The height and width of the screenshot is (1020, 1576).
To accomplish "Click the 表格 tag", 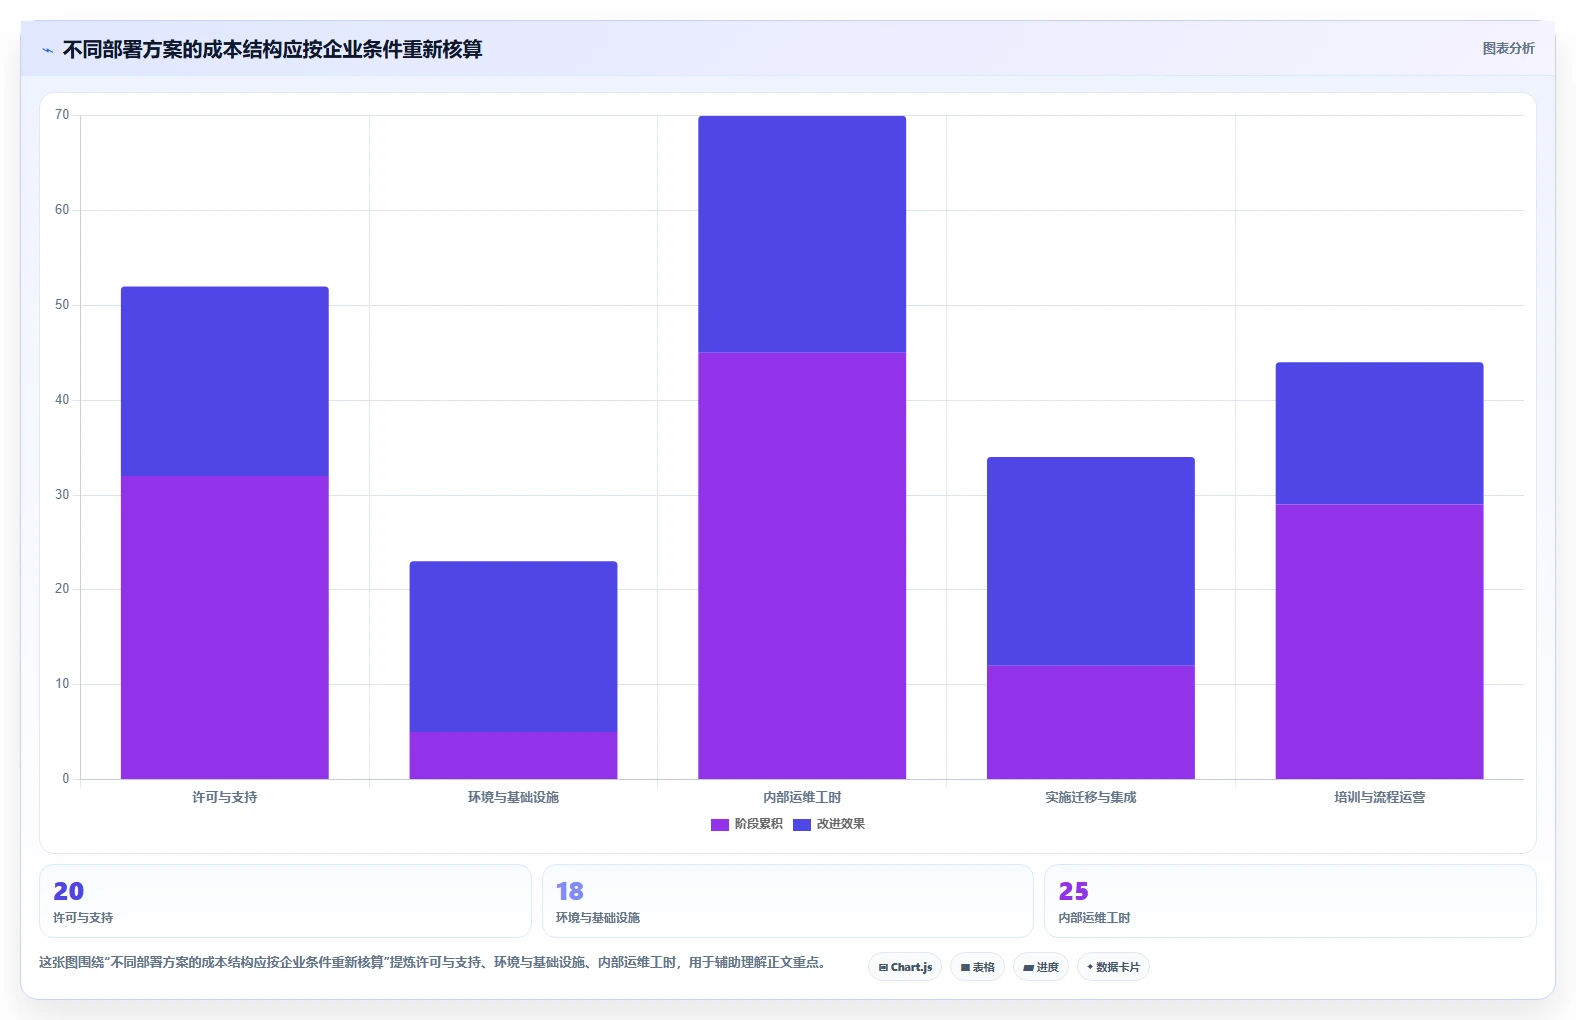I will [x=977, y=967].
